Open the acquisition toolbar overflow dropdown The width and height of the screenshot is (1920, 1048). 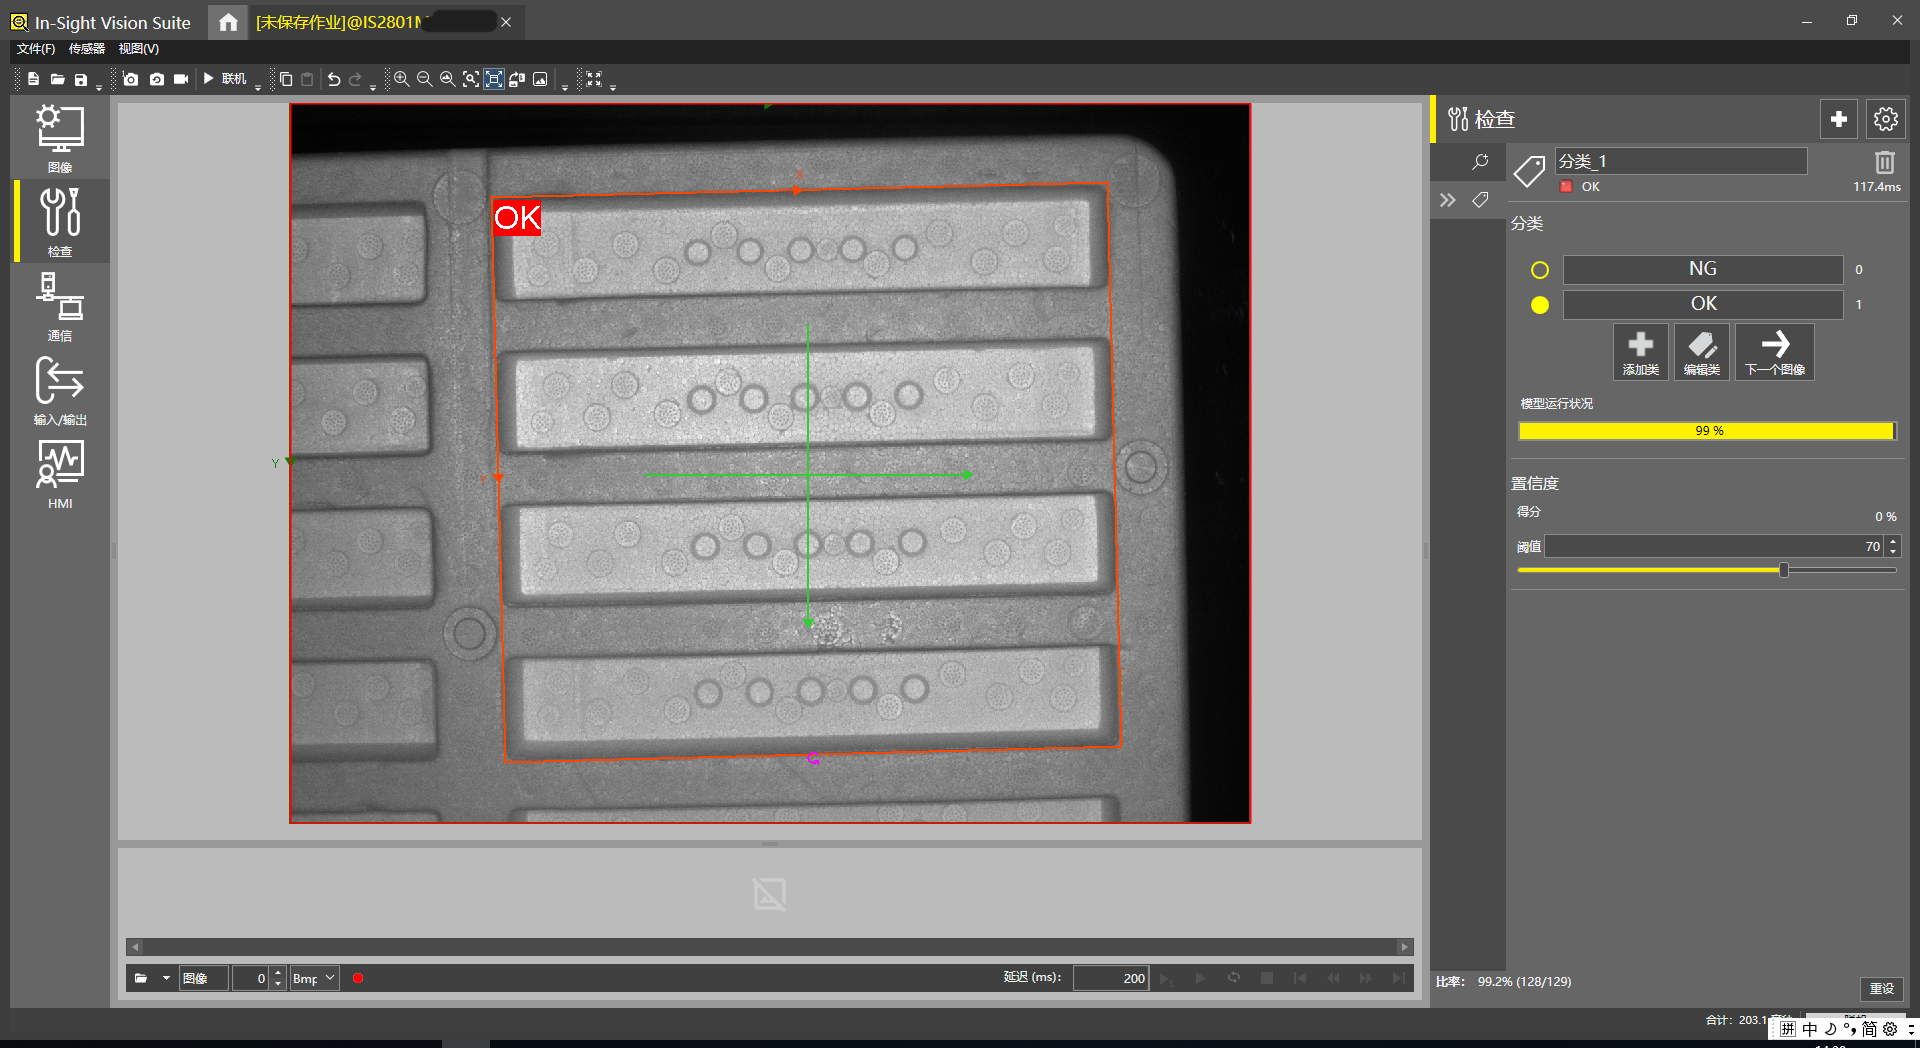pos(258,88)
